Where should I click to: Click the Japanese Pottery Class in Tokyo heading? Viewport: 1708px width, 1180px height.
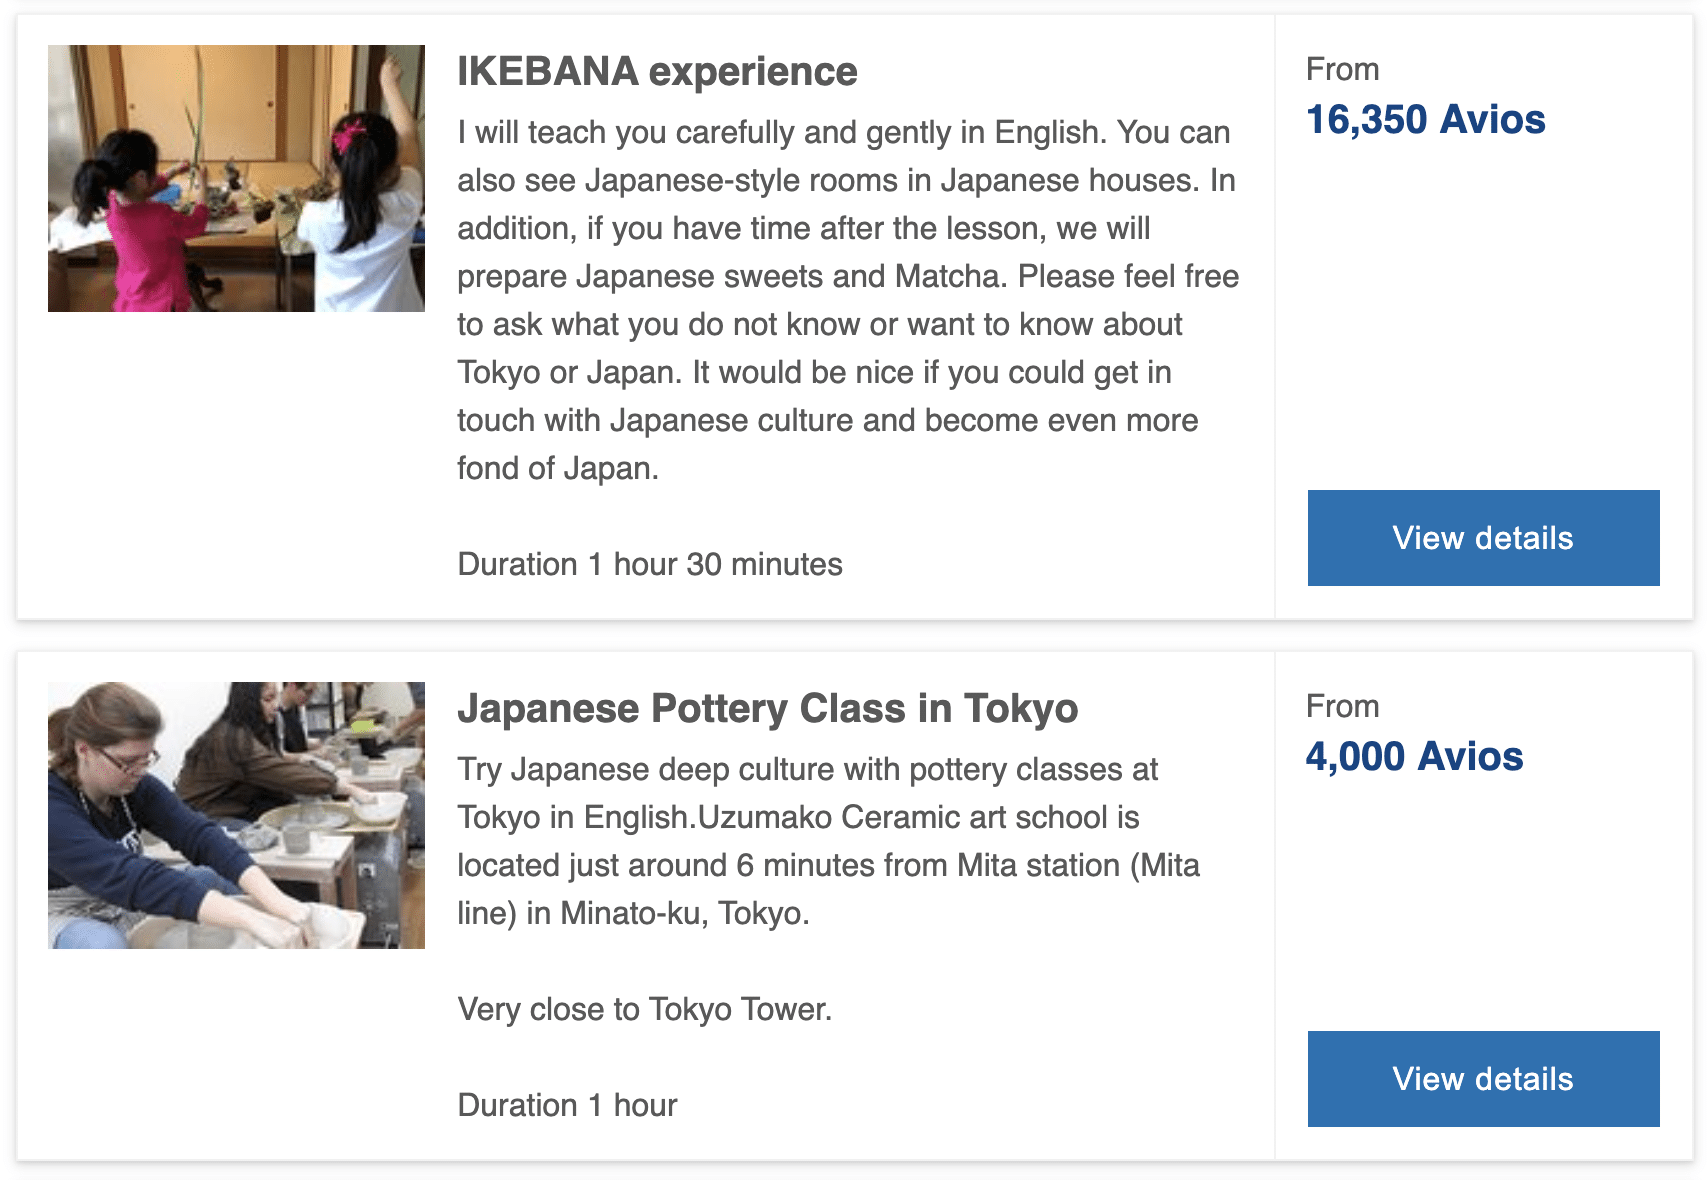click(x=767, y=709)
